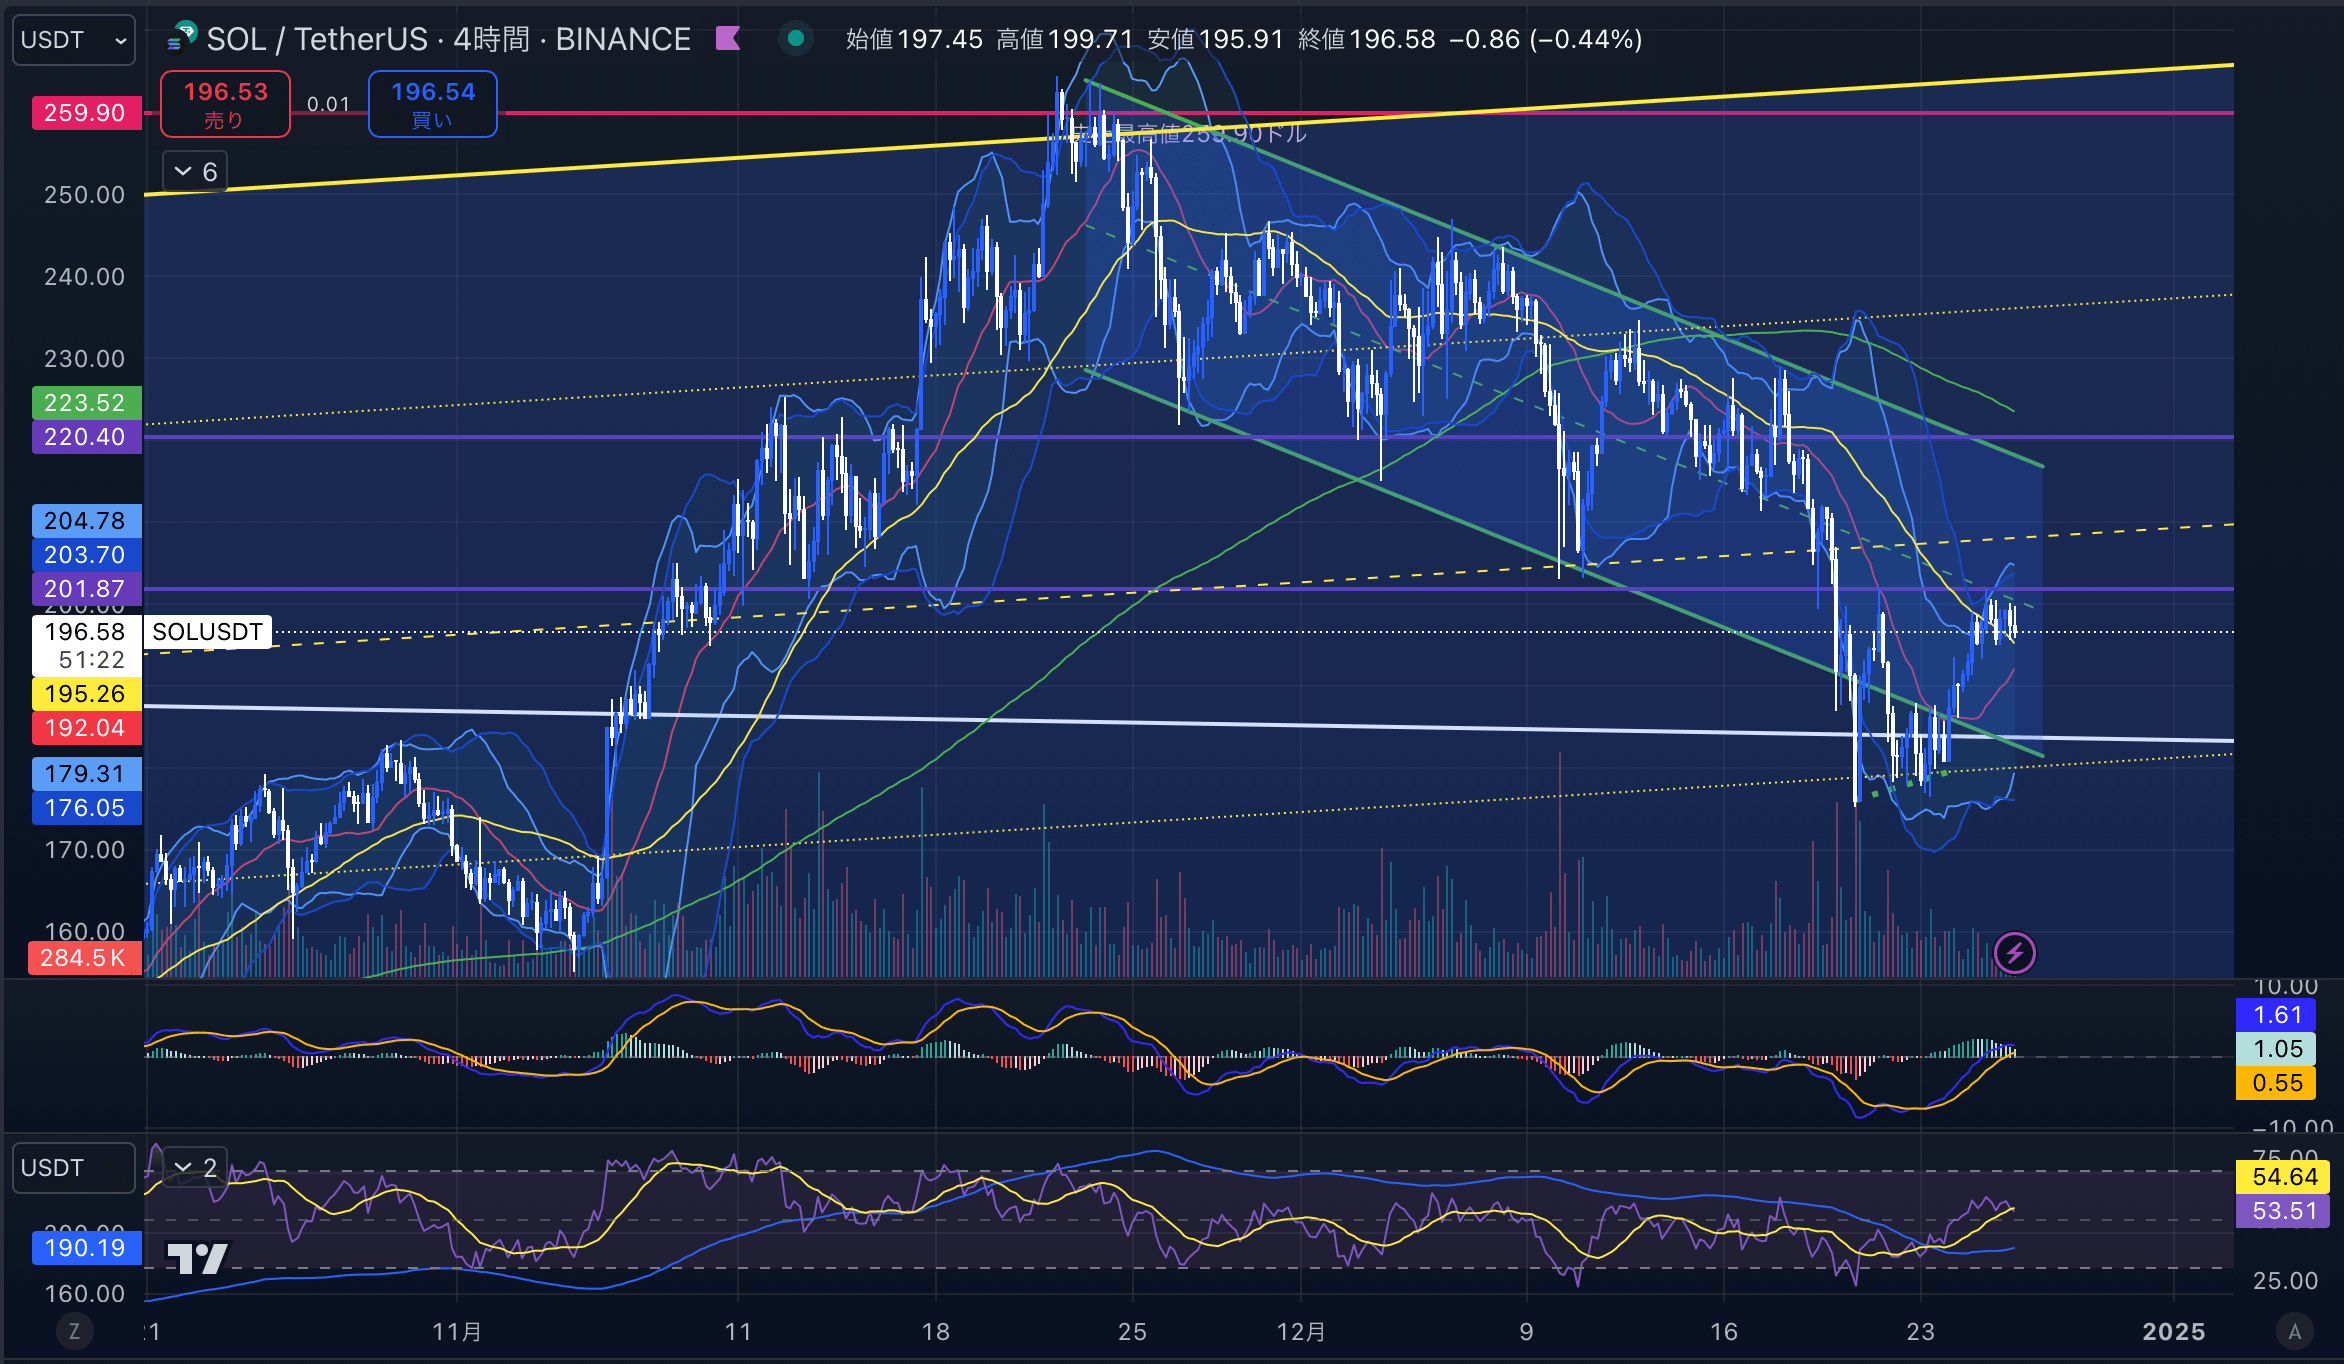Click the 250.00 price axis label
The image size is (2344, 1364).
pos(85,195)
